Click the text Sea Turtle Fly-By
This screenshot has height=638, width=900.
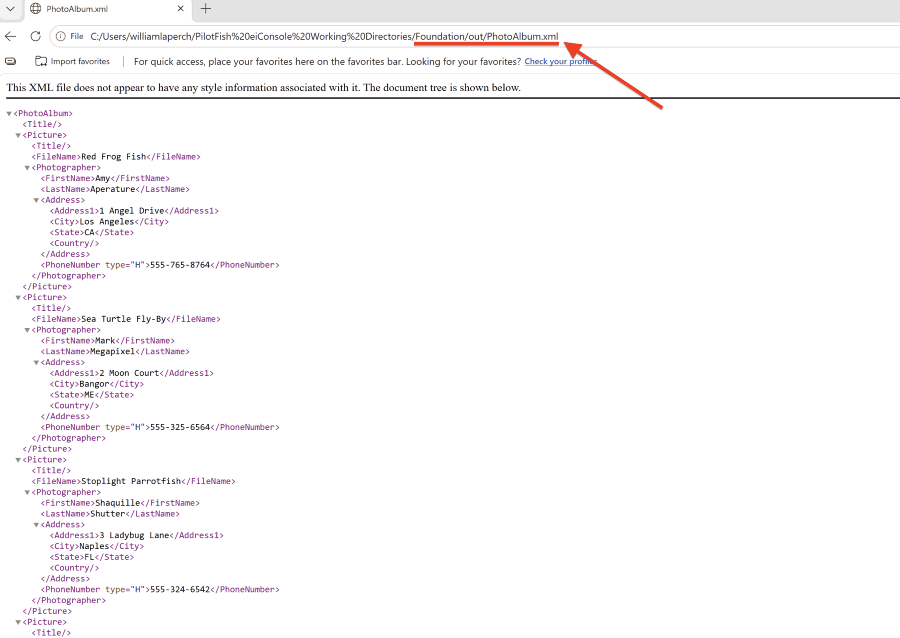[x=123, y=319]
